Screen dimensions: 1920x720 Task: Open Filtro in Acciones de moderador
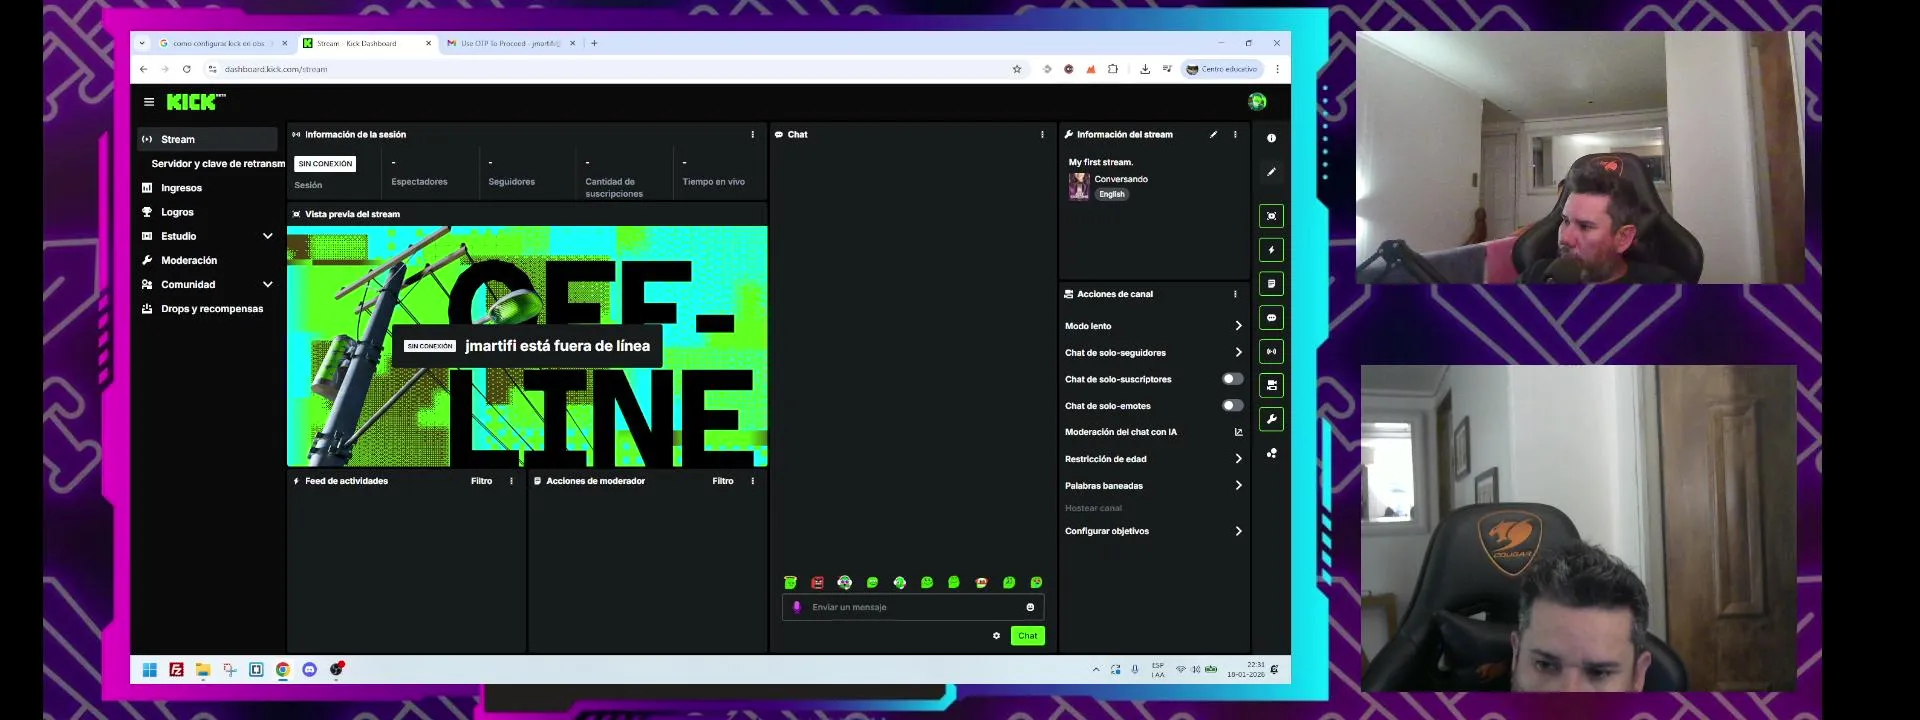click(x=722, y=481)
